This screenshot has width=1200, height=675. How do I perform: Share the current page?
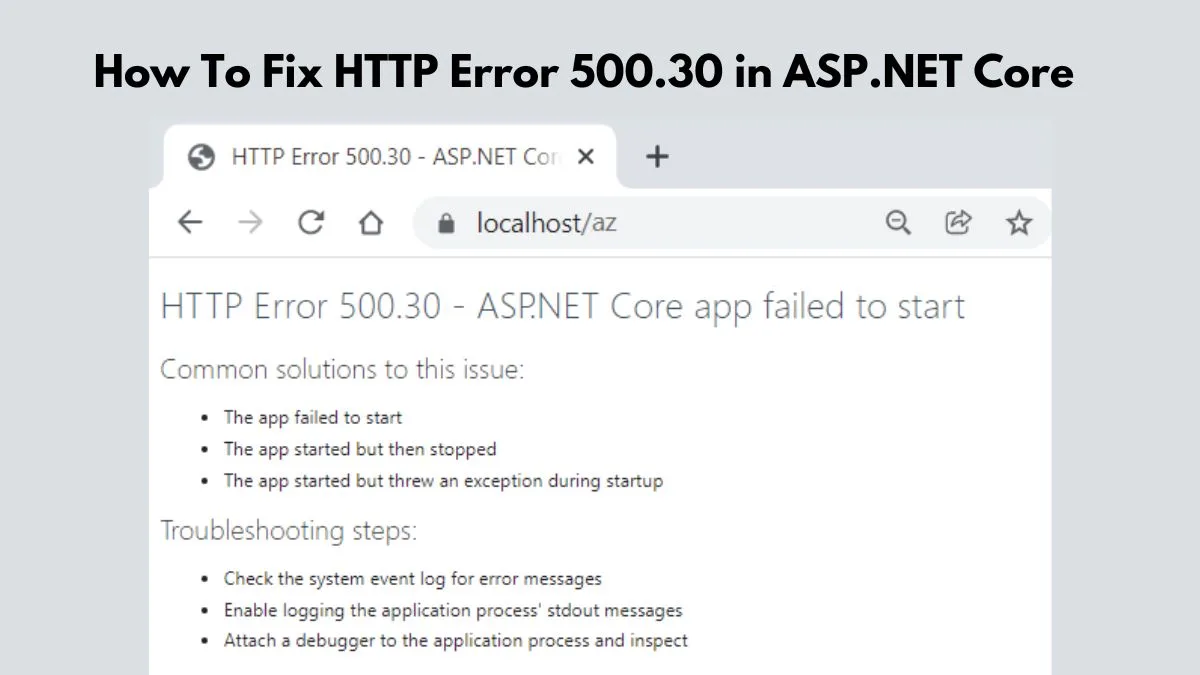coord(958,222)
